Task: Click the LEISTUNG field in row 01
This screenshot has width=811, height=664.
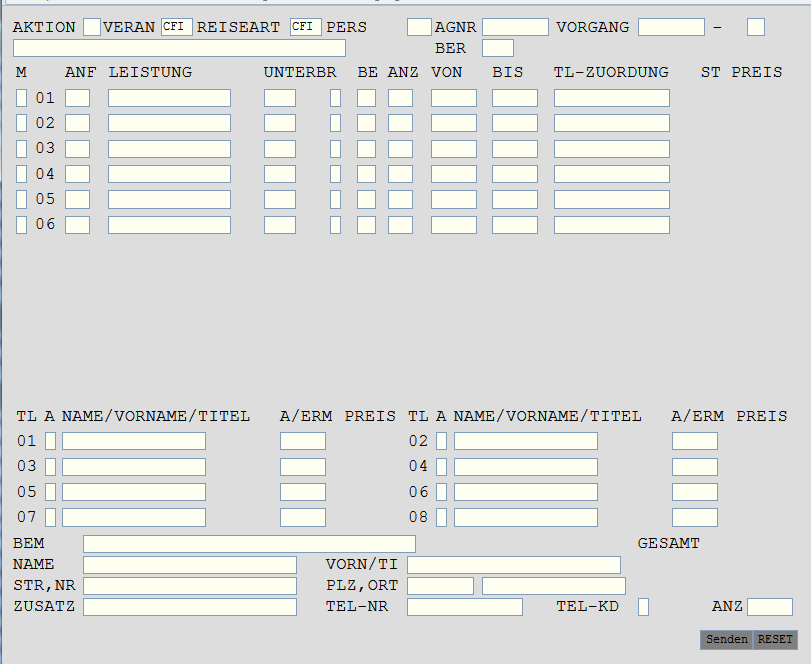Action: click(x=169, y=98)
